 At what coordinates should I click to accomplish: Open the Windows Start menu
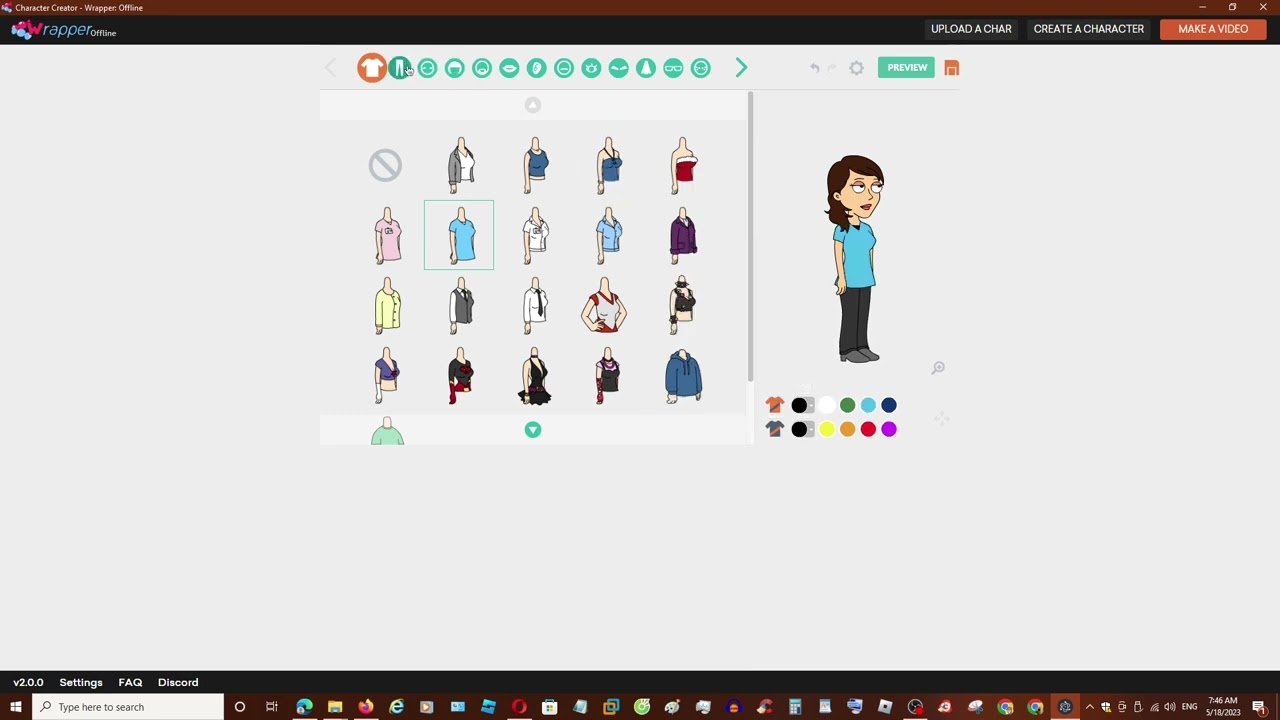point(15,707)
